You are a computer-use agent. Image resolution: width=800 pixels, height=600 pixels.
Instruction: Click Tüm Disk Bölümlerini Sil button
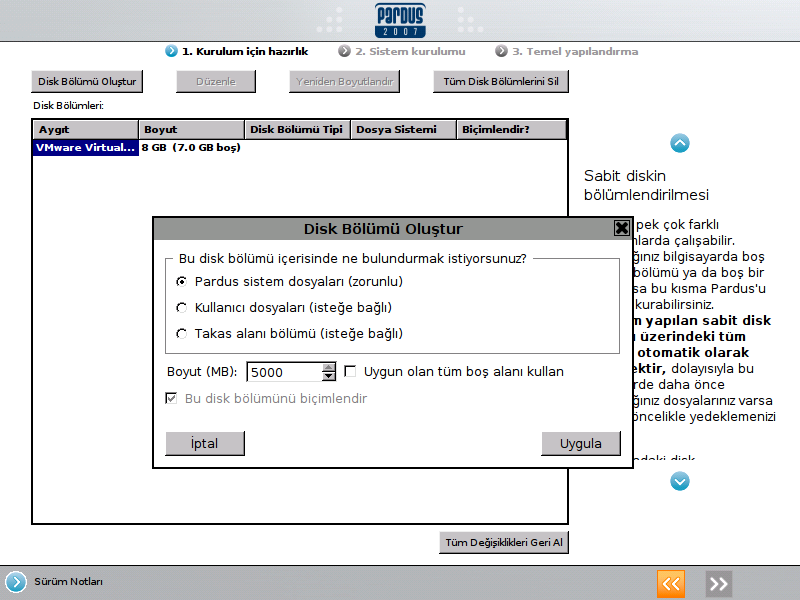click(x=501, y=82)
